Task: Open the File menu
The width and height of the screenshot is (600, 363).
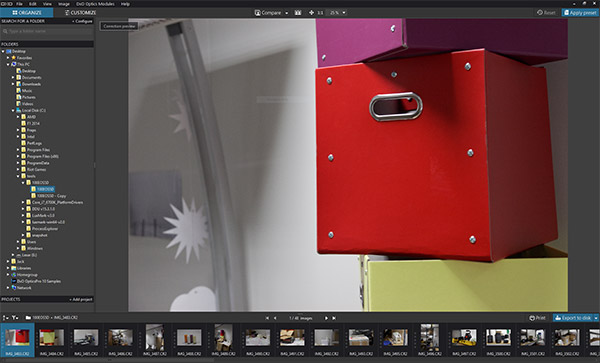Action: pos(19,4)
